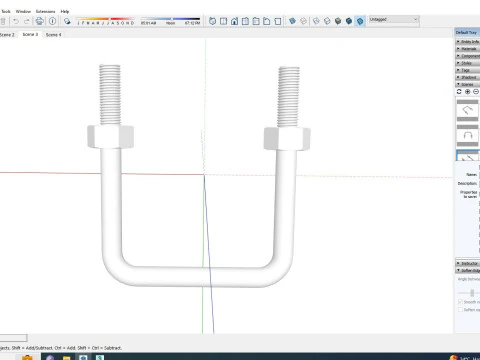
Task: Switch to Back view icon
Action: click(256, 21)
